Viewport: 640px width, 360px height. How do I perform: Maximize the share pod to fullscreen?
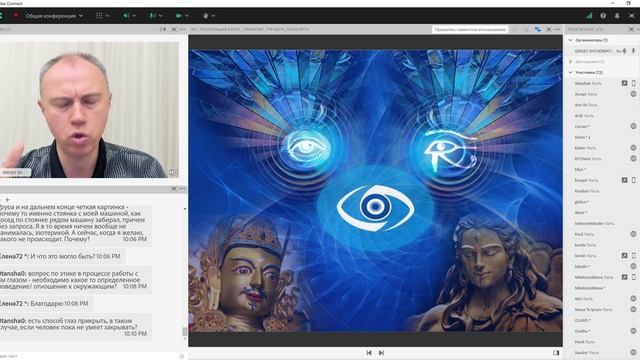click(549, 29)
